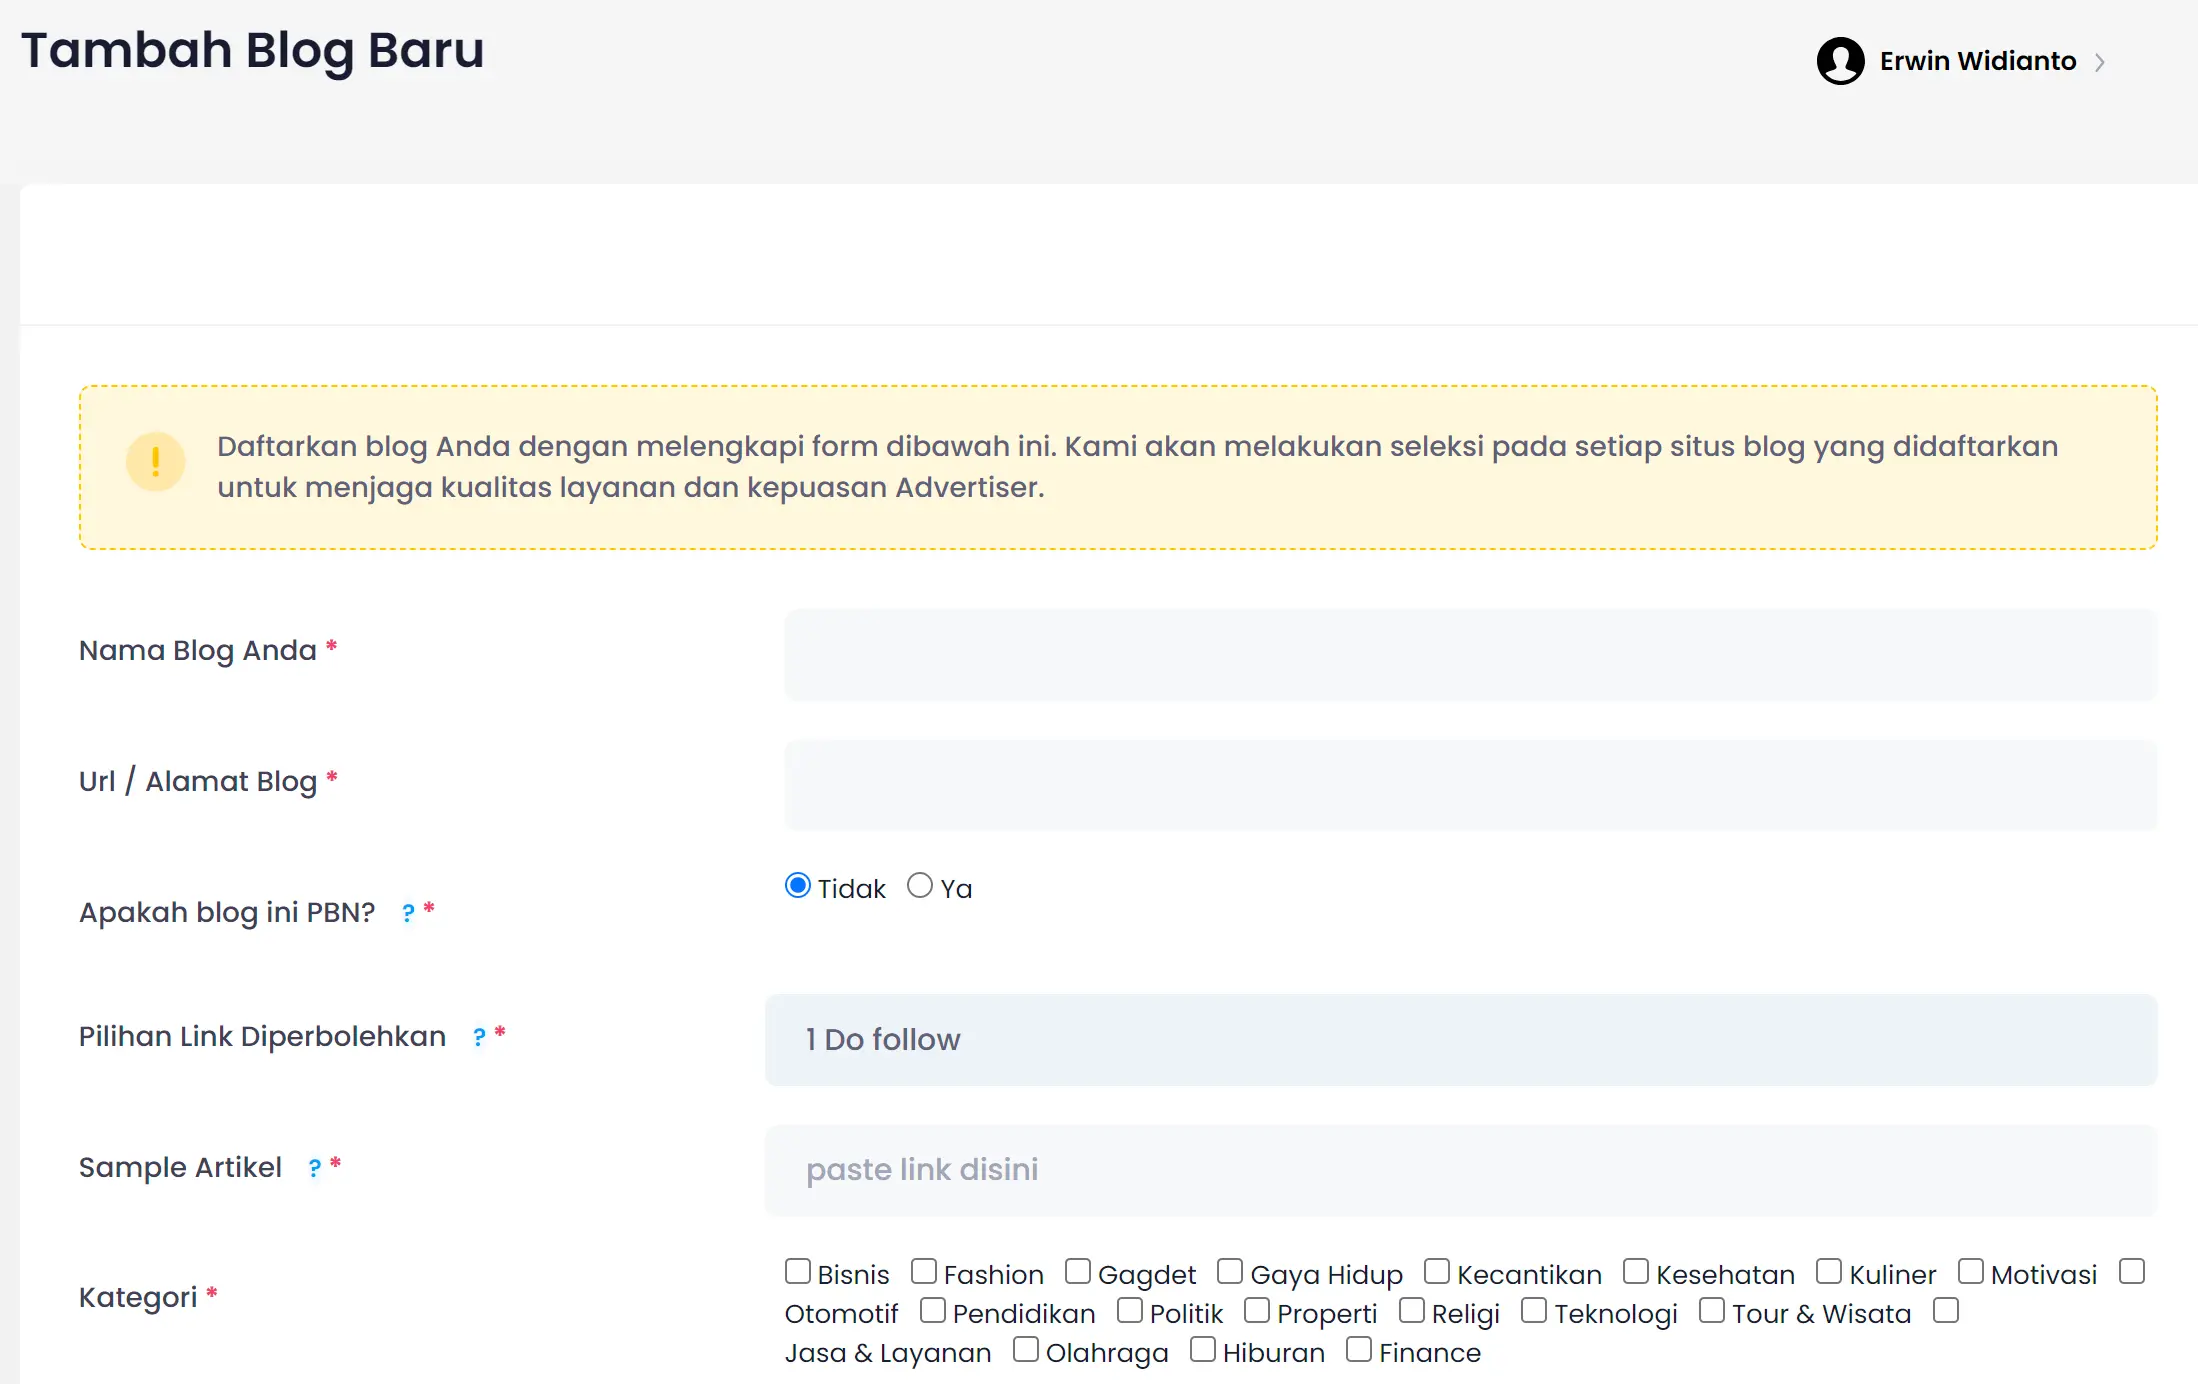Image resolution: width=2198 pixels, height=1384 pixels.
Task: Check the Fashion category checkbox
Action: (x=924, y=1271)
